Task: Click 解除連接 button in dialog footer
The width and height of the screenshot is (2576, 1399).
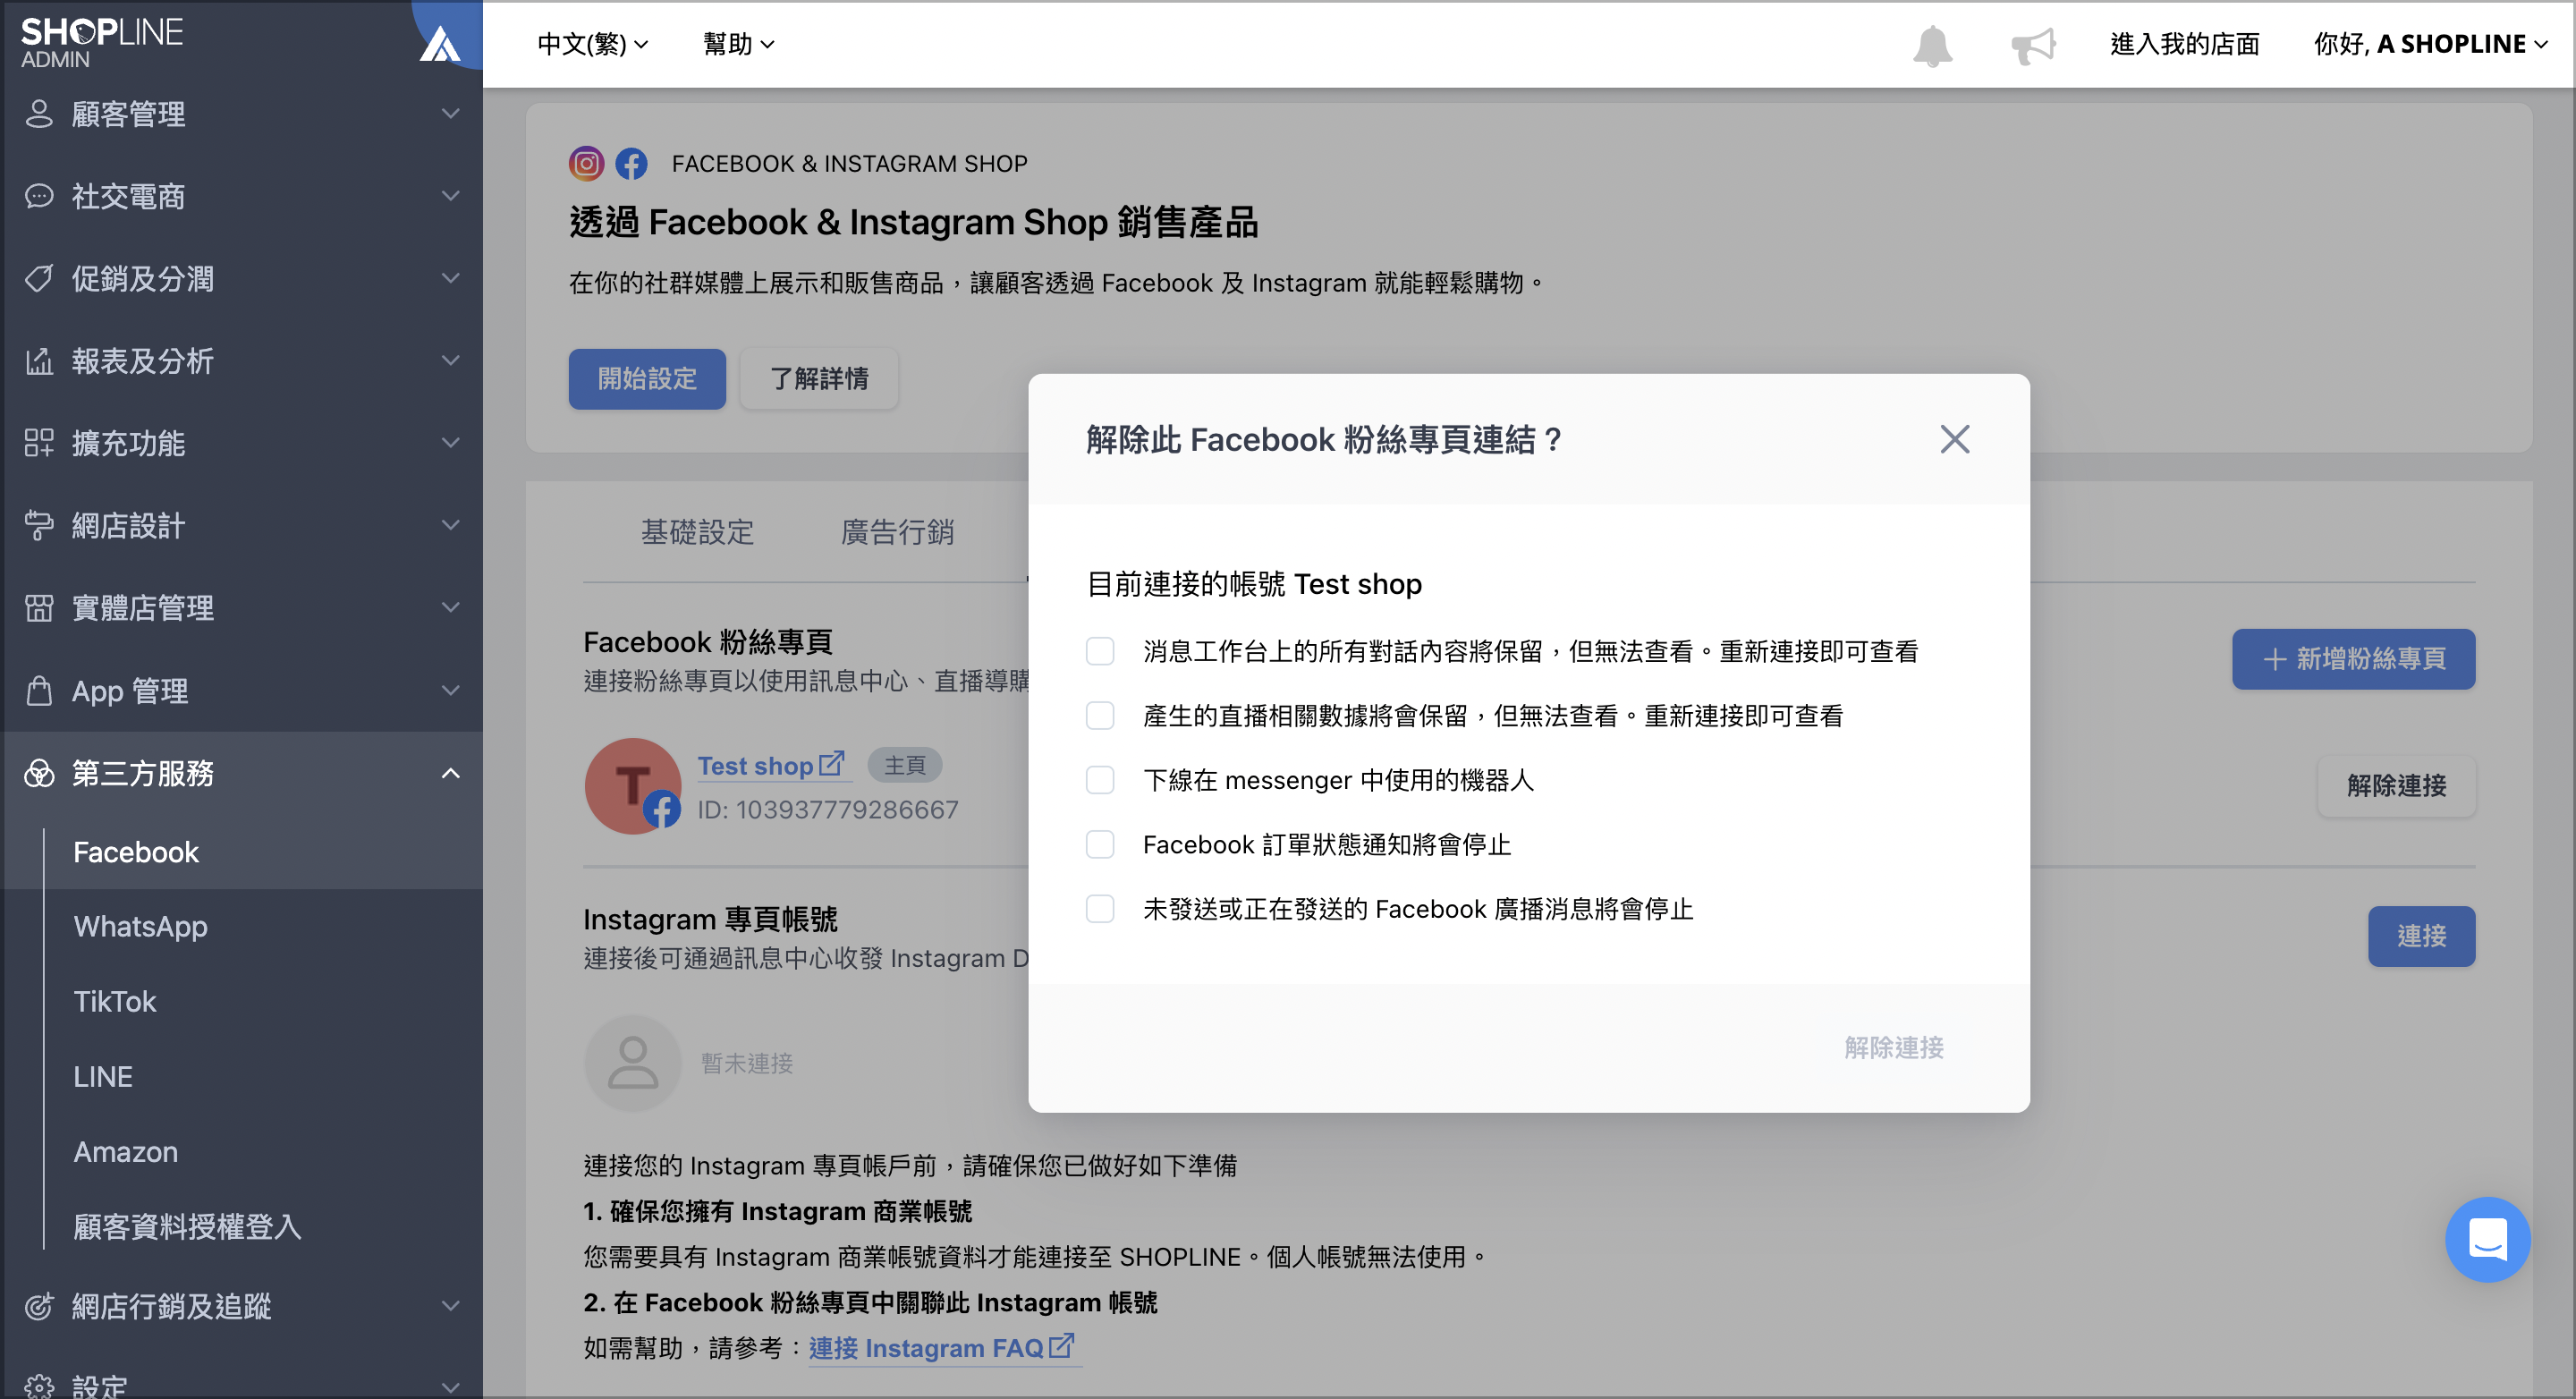Action: pyautogui.click(x=1894, y=1047)
